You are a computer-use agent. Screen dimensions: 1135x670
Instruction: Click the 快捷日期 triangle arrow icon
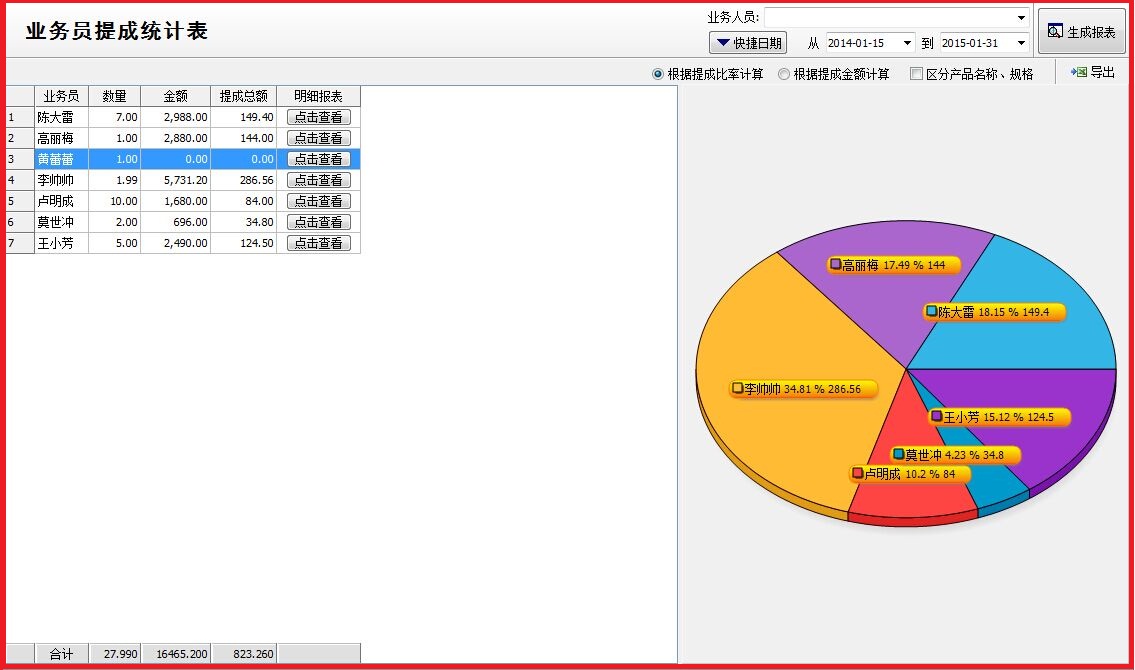(722, 43)
